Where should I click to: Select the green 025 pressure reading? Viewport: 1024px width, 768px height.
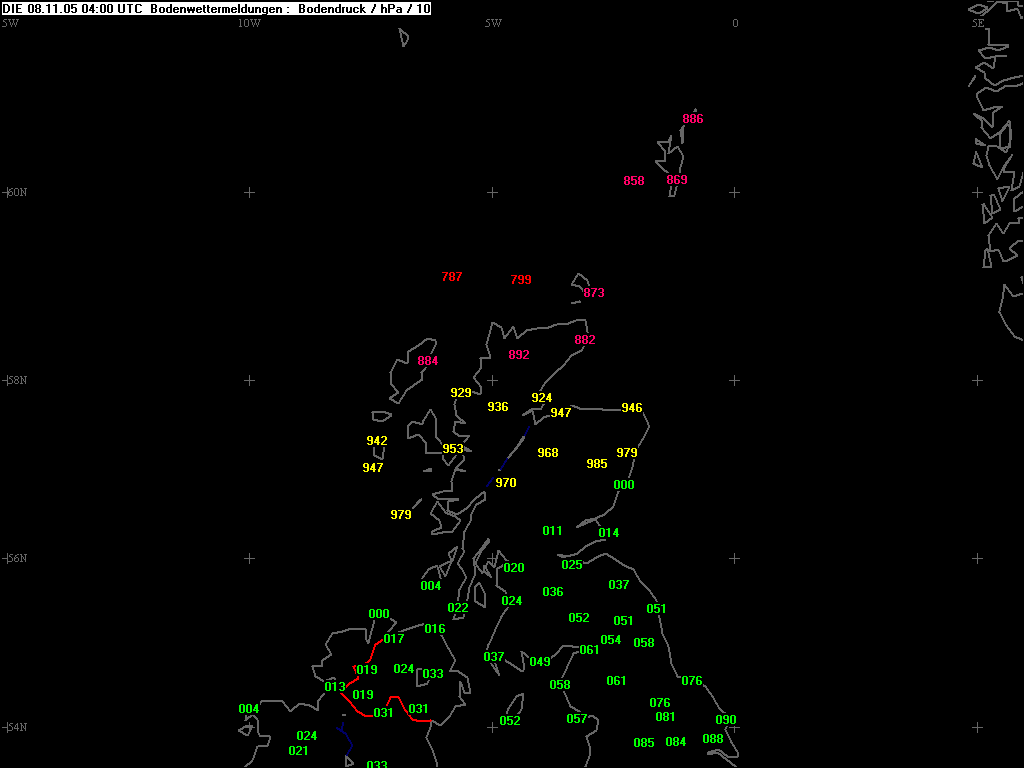click(x=572, y=565)
